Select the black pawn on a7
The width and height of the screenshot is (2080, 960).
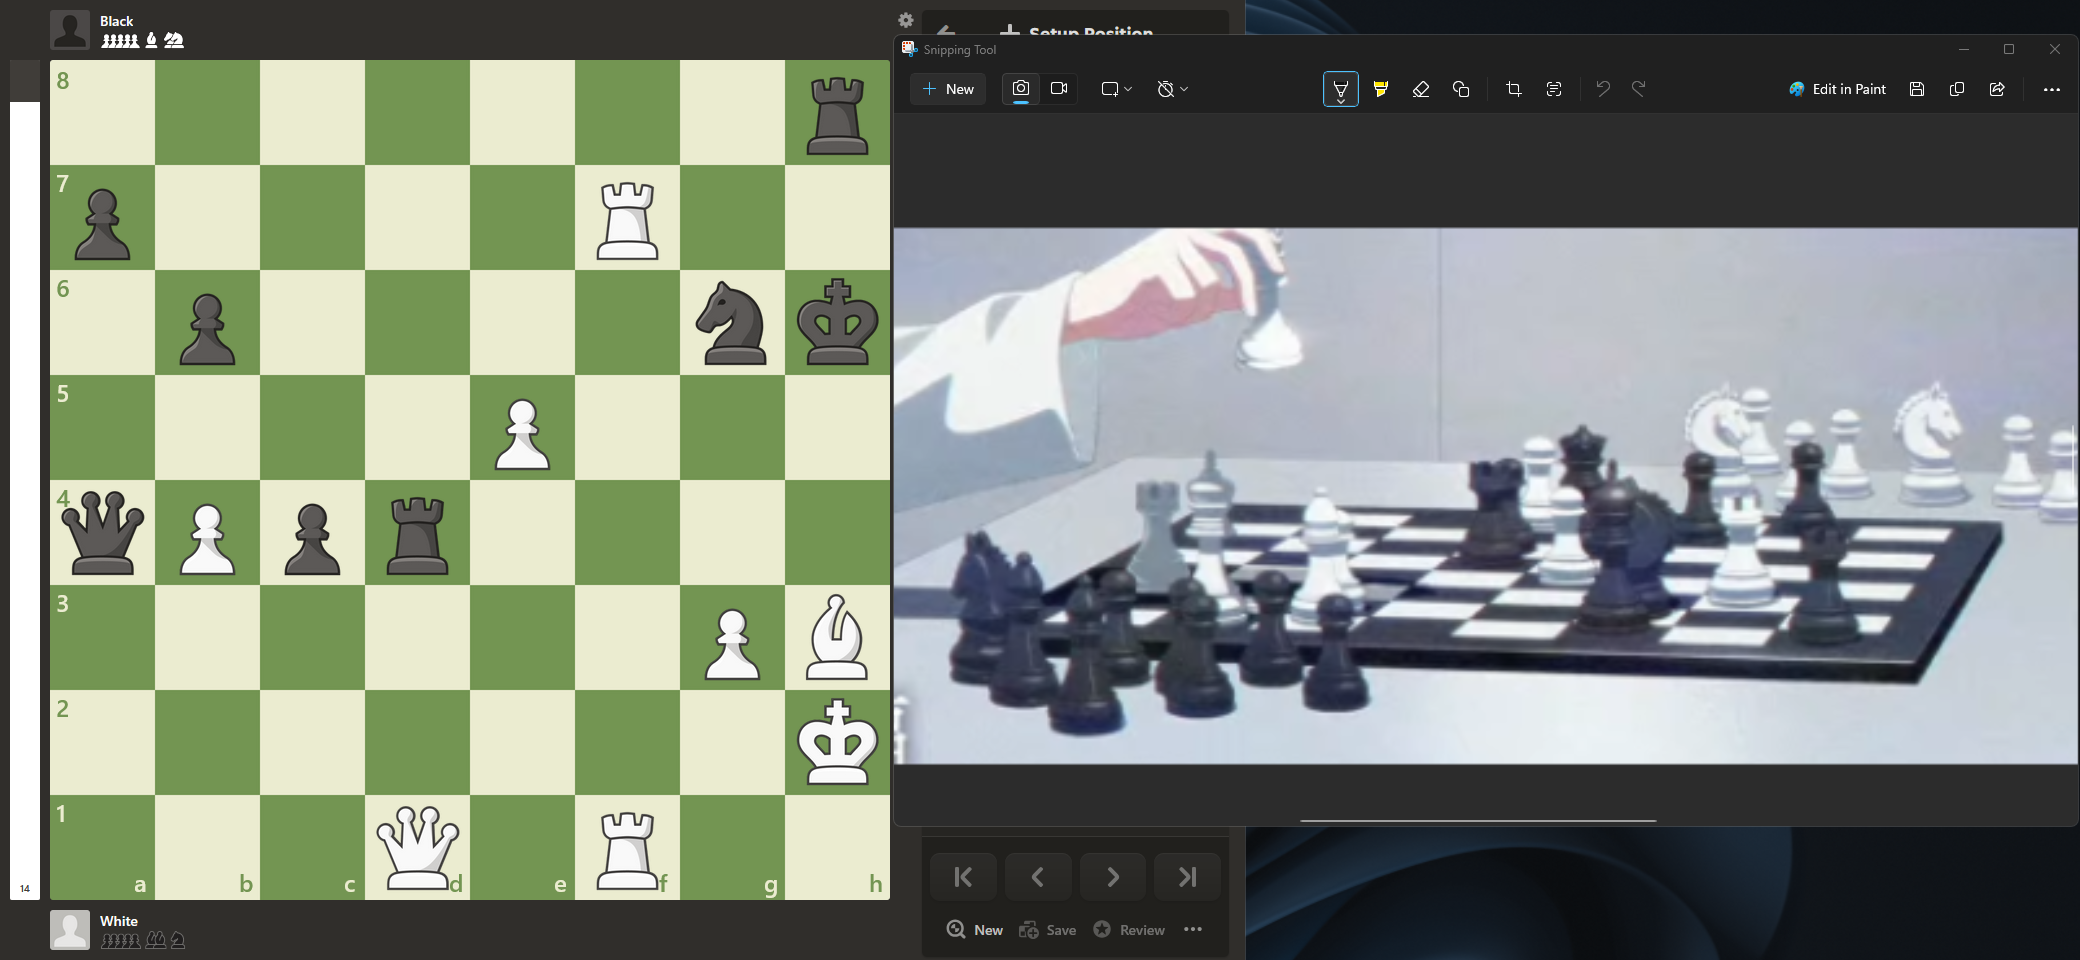coord(102,225)
